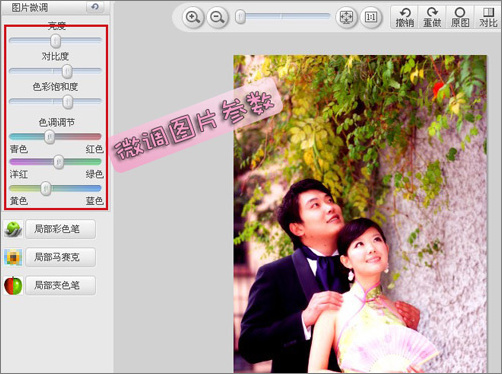Viewport: 502px width, 374px height.
Task: Click the 青色-红色 hue slider handle
Action: click(50, 137)
